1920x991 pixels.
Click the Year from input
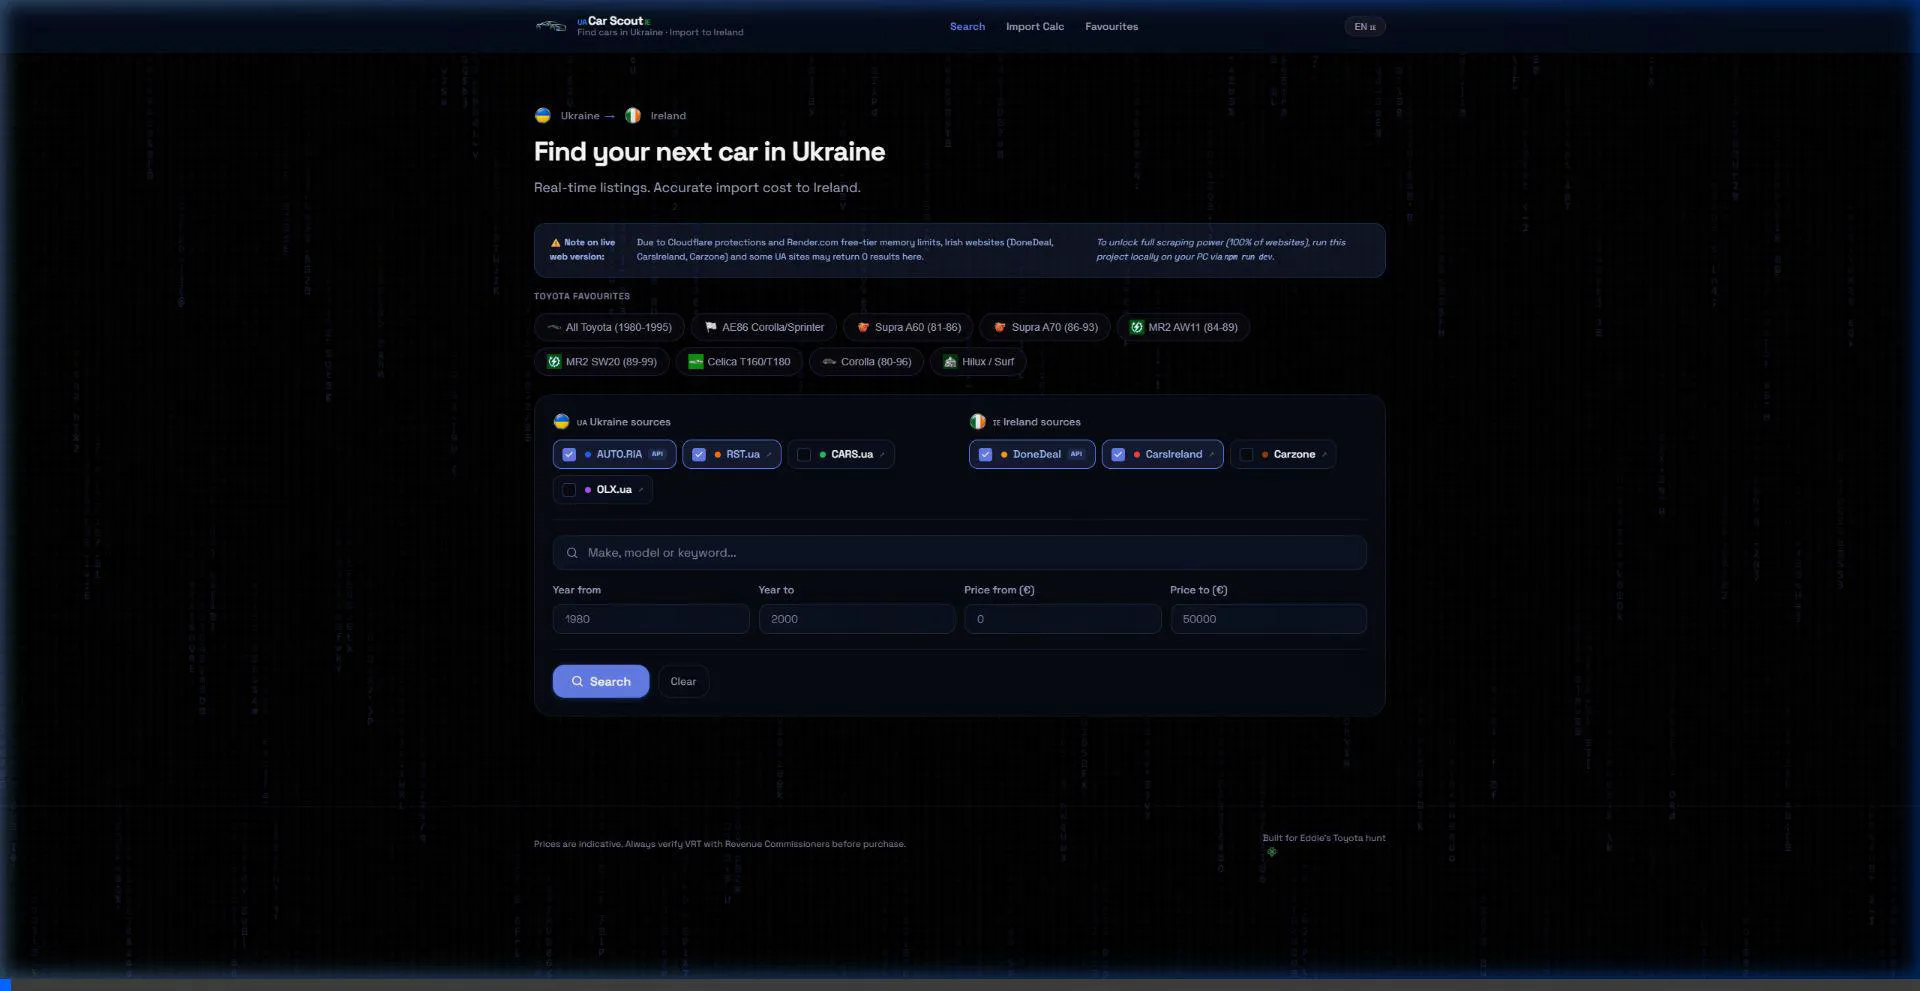(x=651, y=619)
